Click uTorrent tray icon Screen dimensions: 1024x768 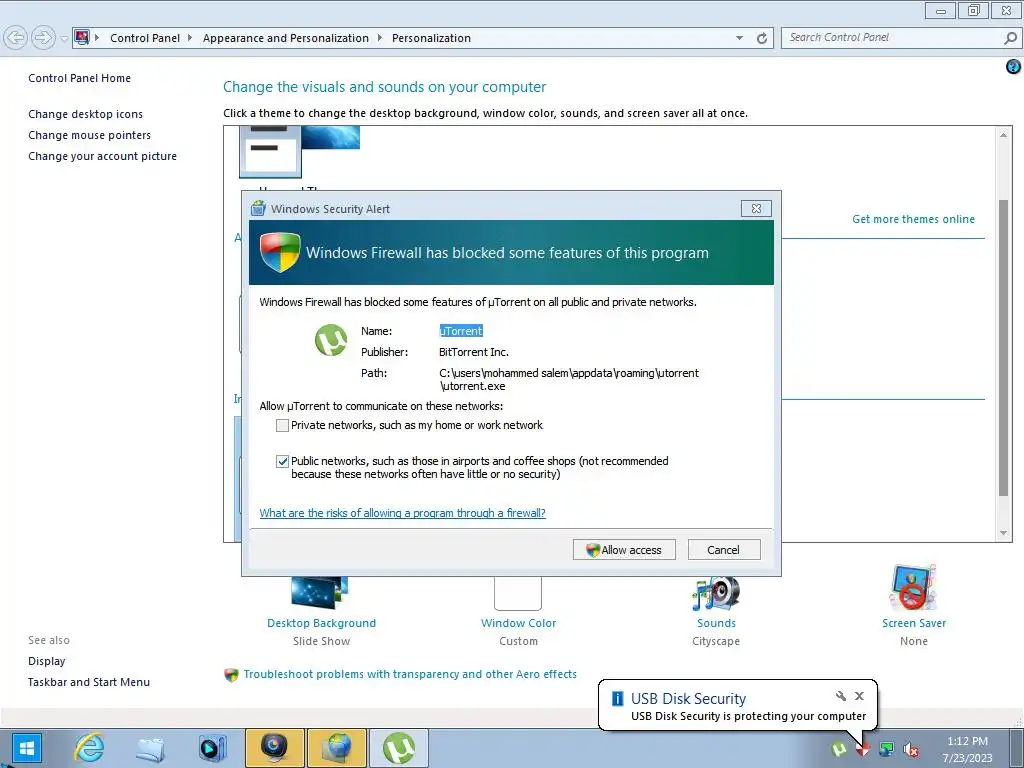(x=839, y=749)
